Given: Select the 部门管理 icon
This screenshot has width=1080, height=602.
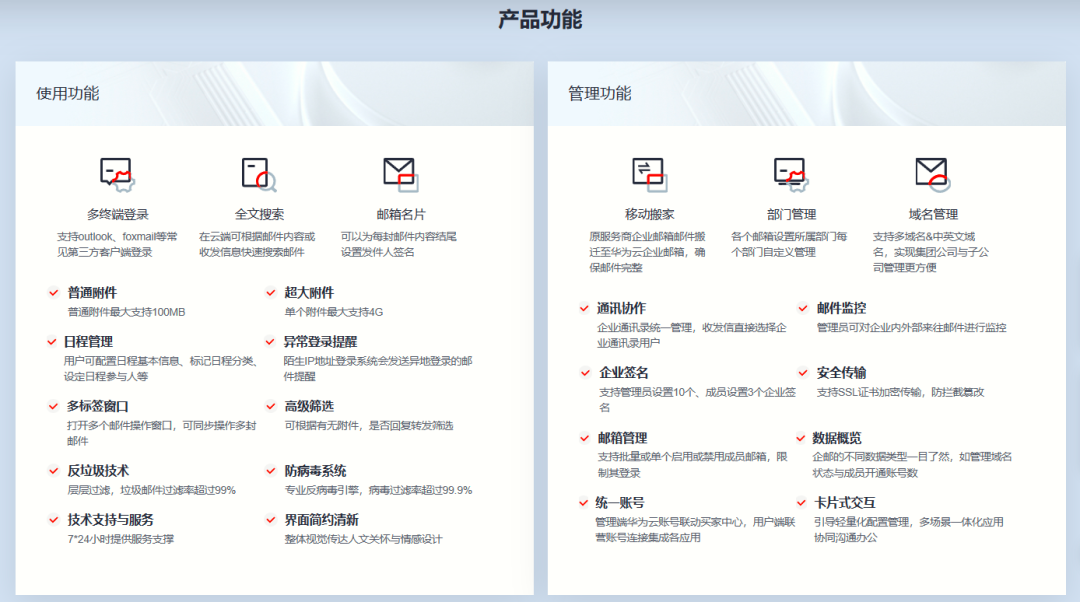Looking at the screenshot, I should point(789,172).
